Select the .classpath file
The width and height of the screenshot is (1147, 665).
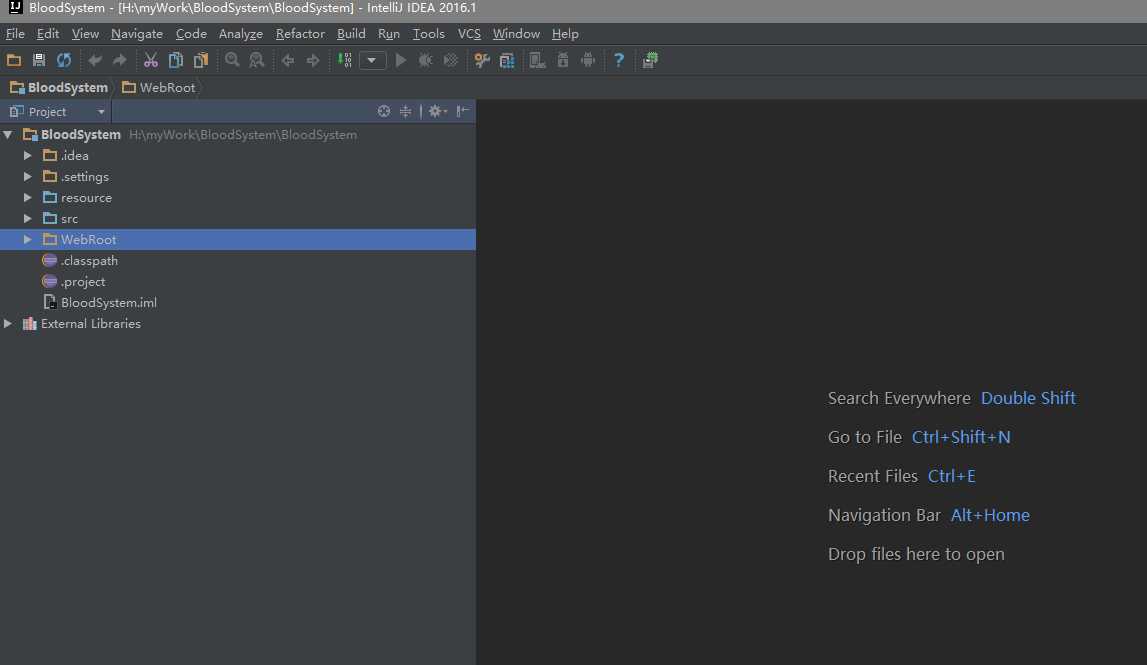(x=89, y=260)
